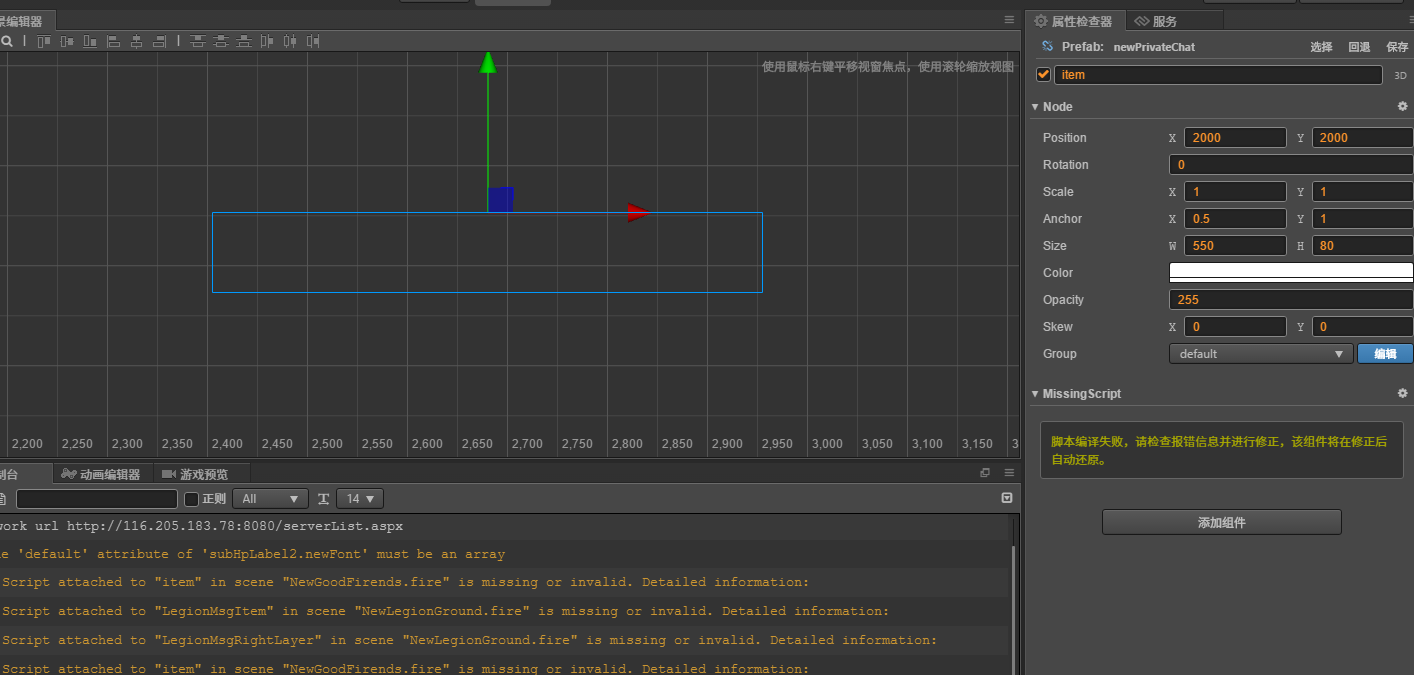Click the 选择 prefab button
Image resolution: width=1414 pixels, height=675 pixels.
pos(1321,47)
